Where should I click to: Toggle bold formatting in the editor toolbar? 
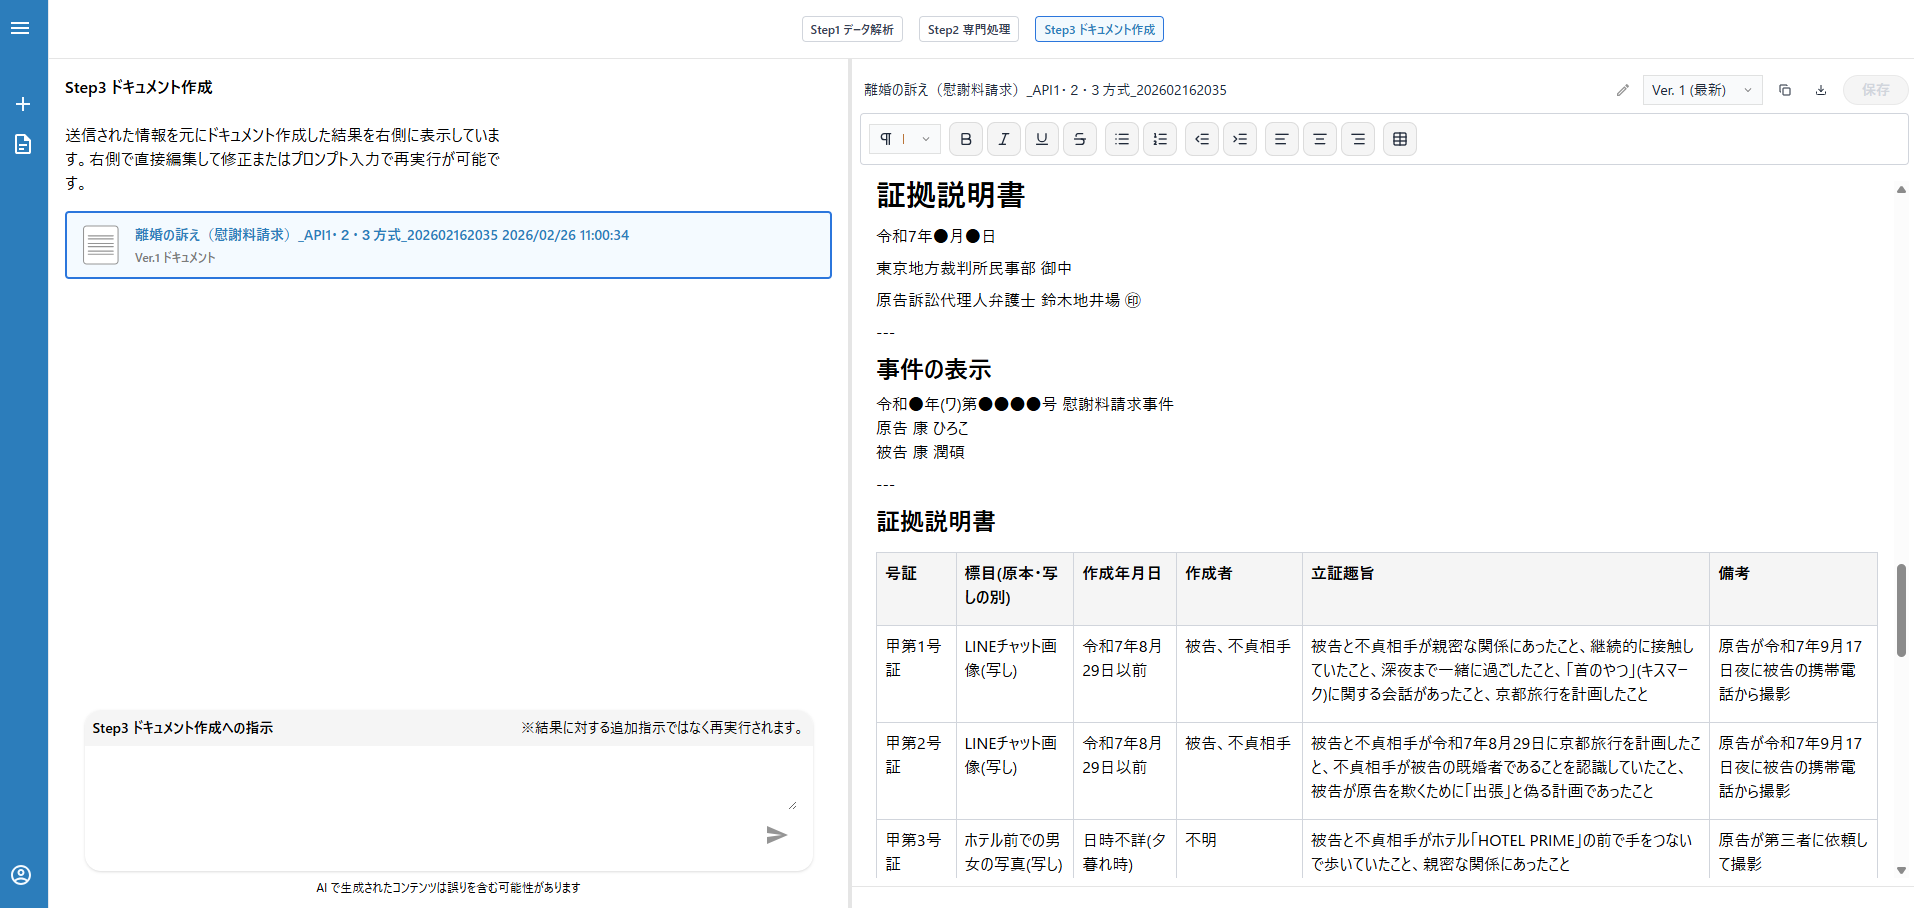tap(965, 139)
